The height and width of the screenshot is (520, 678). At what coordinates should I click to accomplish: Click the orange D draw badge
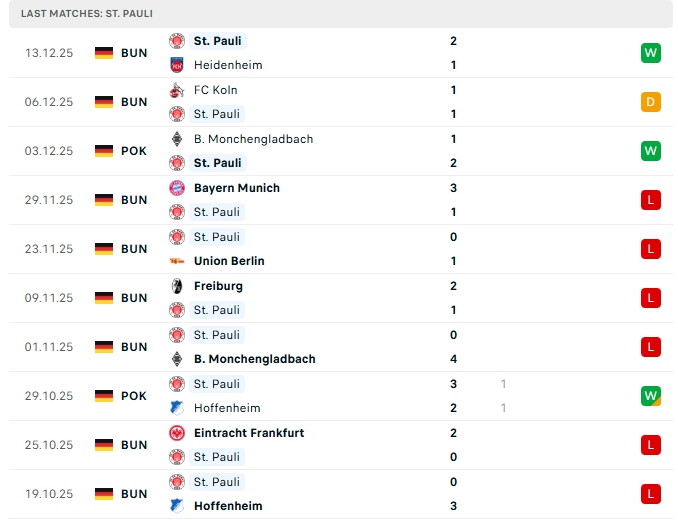click(651, 101)
